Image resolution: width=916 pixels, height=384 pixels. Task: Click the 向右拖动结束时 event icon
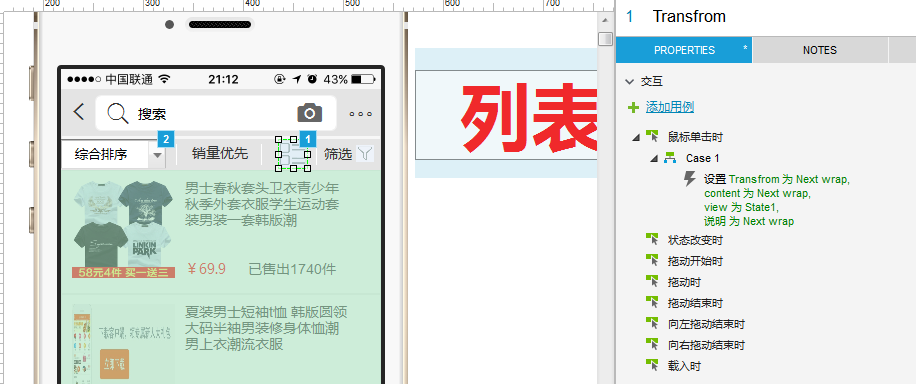pyautogui.click(x=652, y=345)
